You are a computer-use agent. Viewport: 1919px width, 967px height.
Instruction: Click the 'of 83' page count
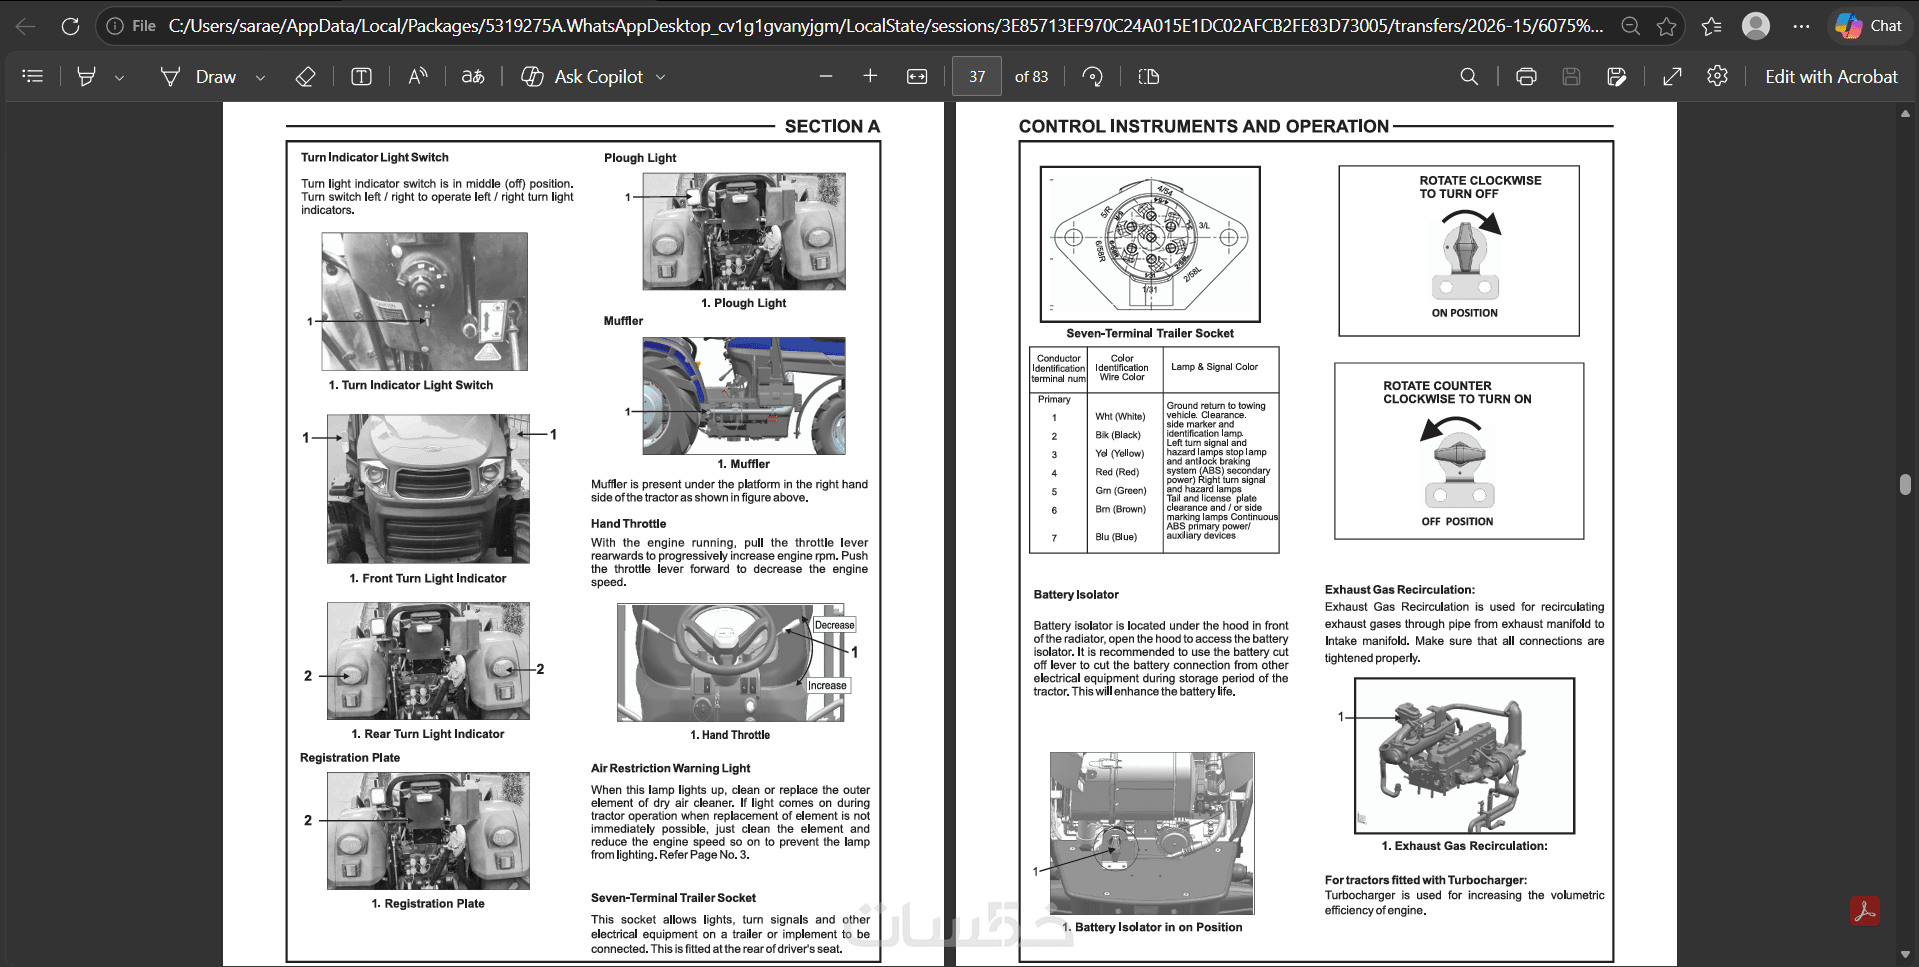pyautogui.click(x=1031, y=77)
